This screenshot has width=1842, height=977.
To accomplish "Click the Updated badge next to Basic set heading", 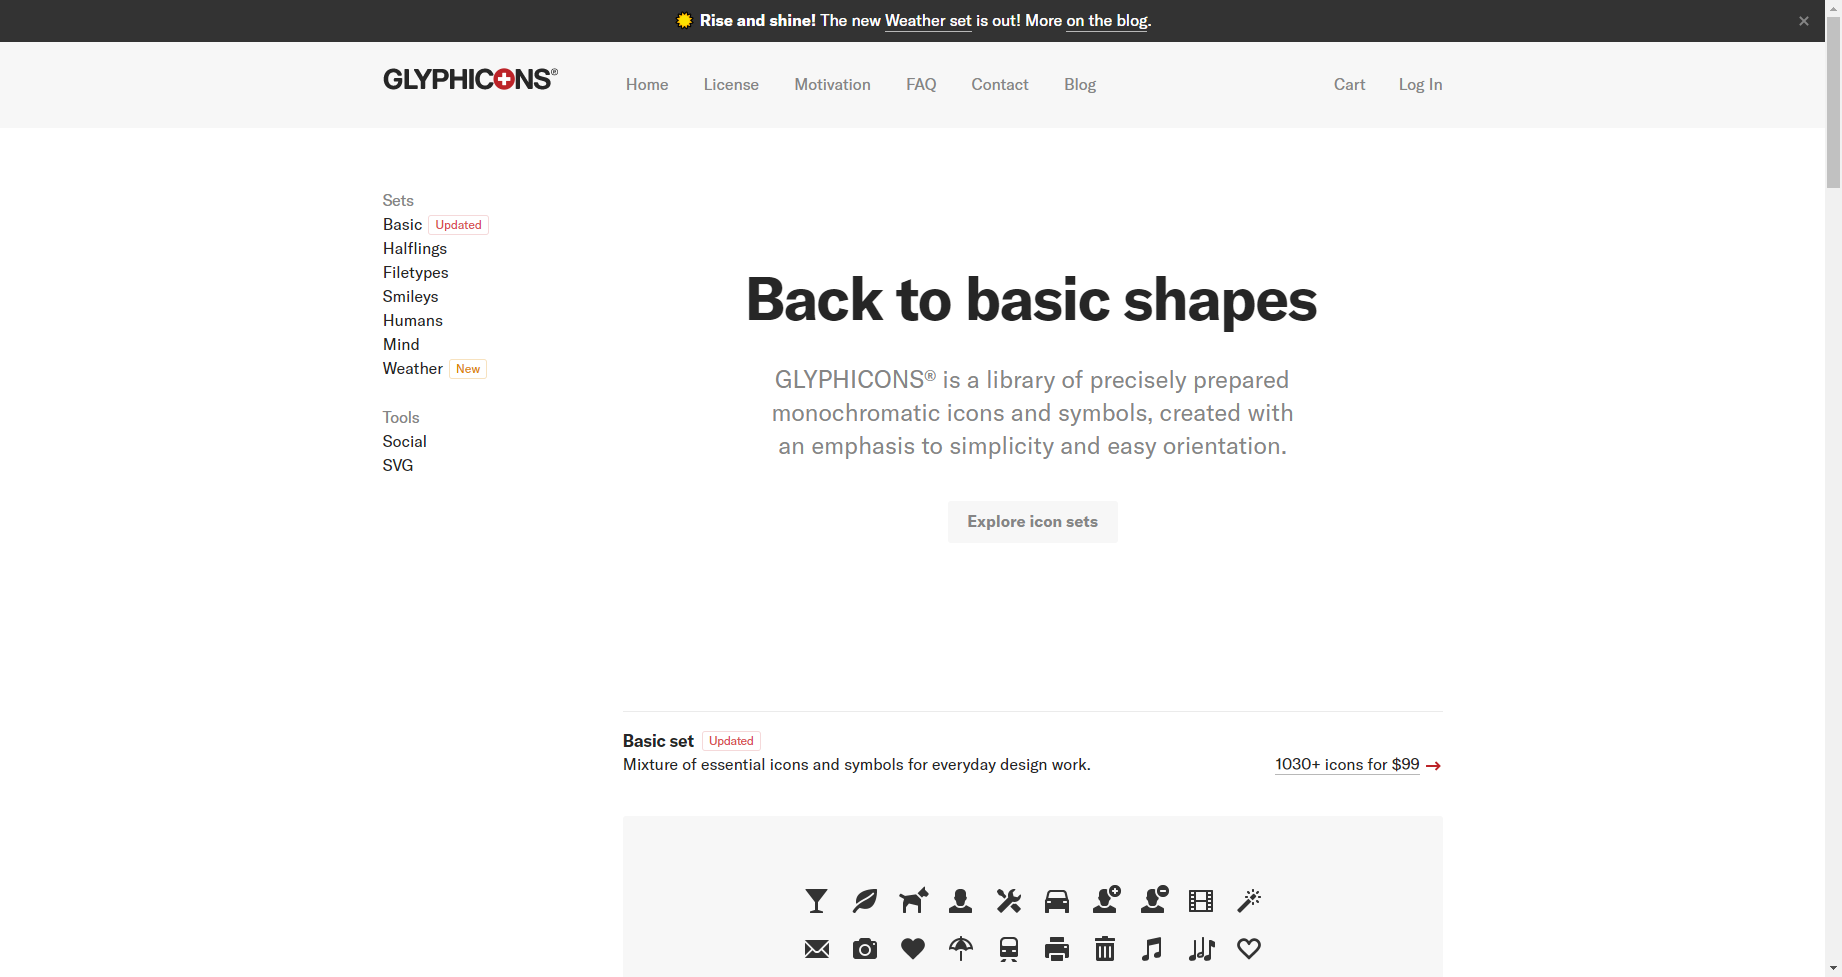I will pyautogui.click(x=731, y=741).
